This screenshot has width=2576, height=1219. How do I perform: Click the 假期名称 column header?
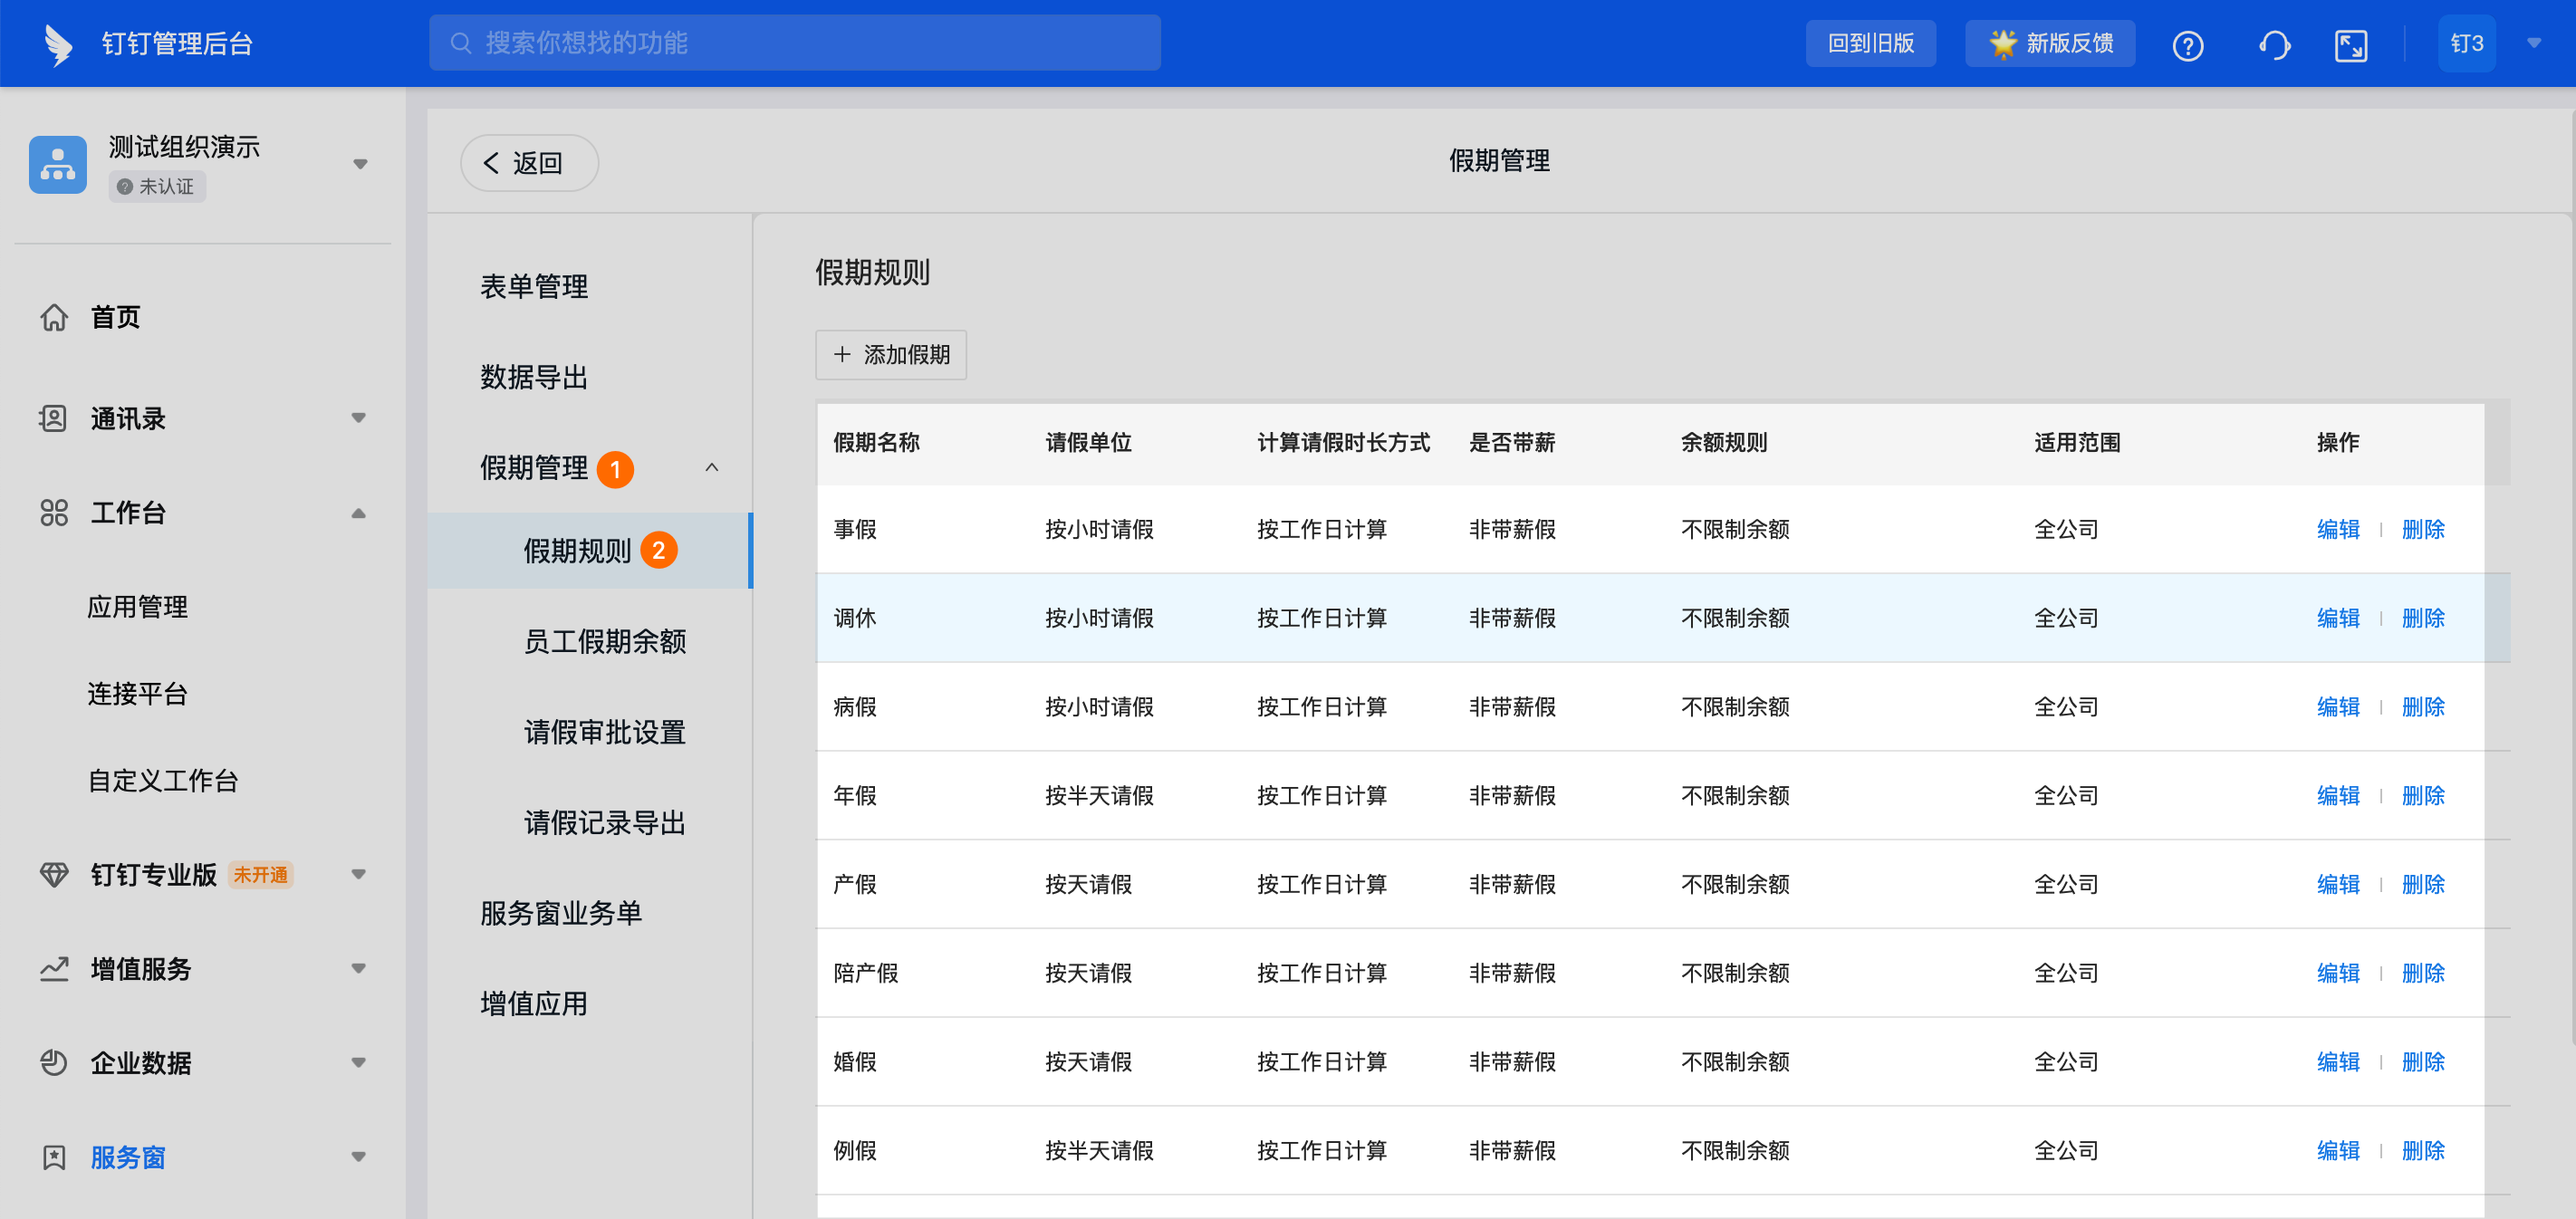coord(876,442)
